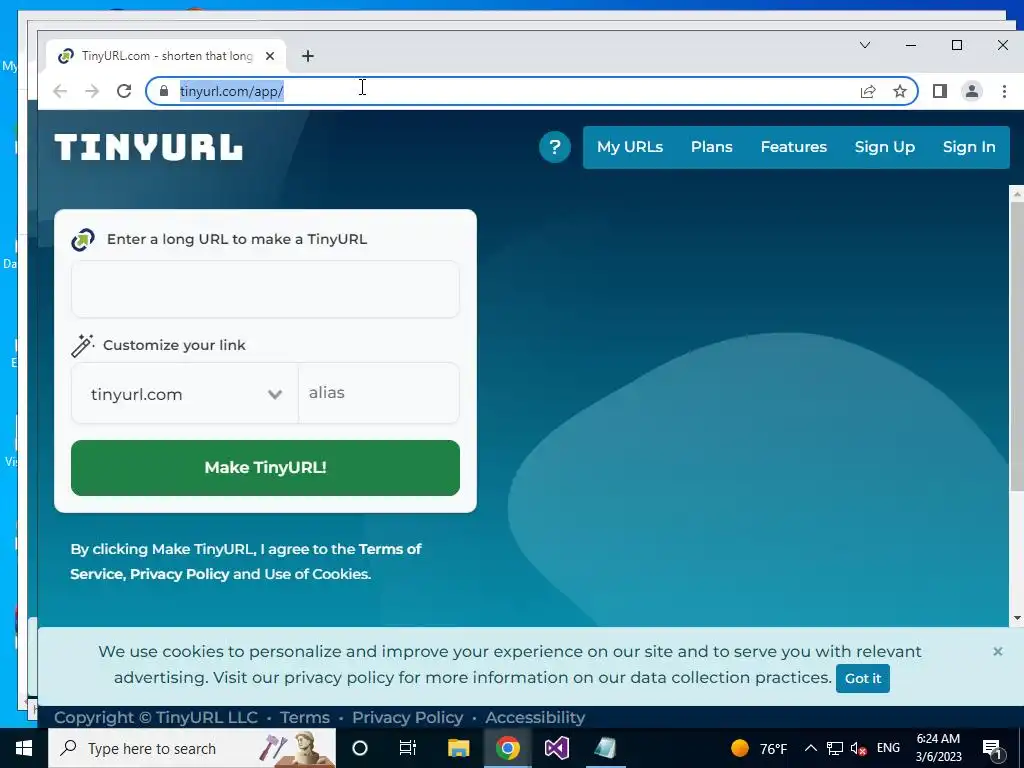
Task: Expand the tinyurl.com domain dropdown
Action: tap(185, 394)
